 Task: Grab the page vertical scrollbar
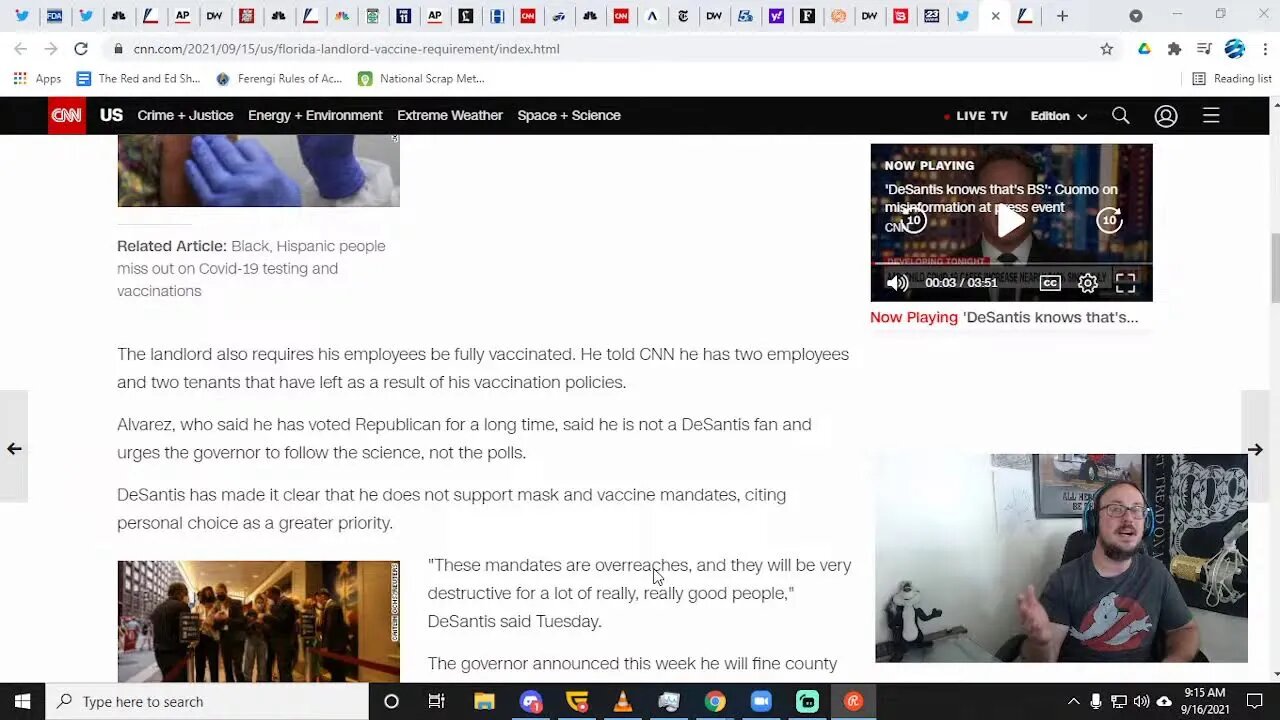click(x=1274, y=267)
